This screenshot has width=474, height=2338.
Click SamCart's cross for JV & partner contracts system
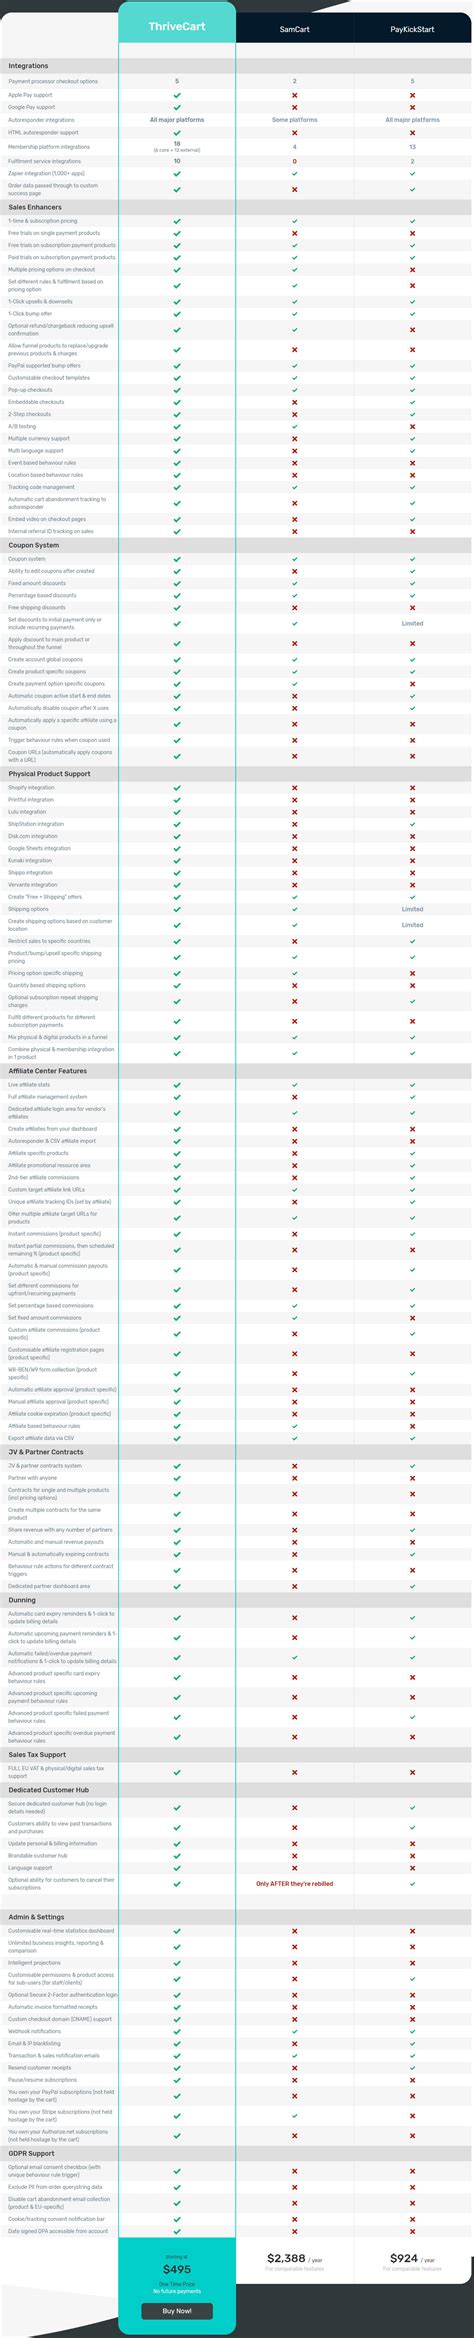point(294,1466)
